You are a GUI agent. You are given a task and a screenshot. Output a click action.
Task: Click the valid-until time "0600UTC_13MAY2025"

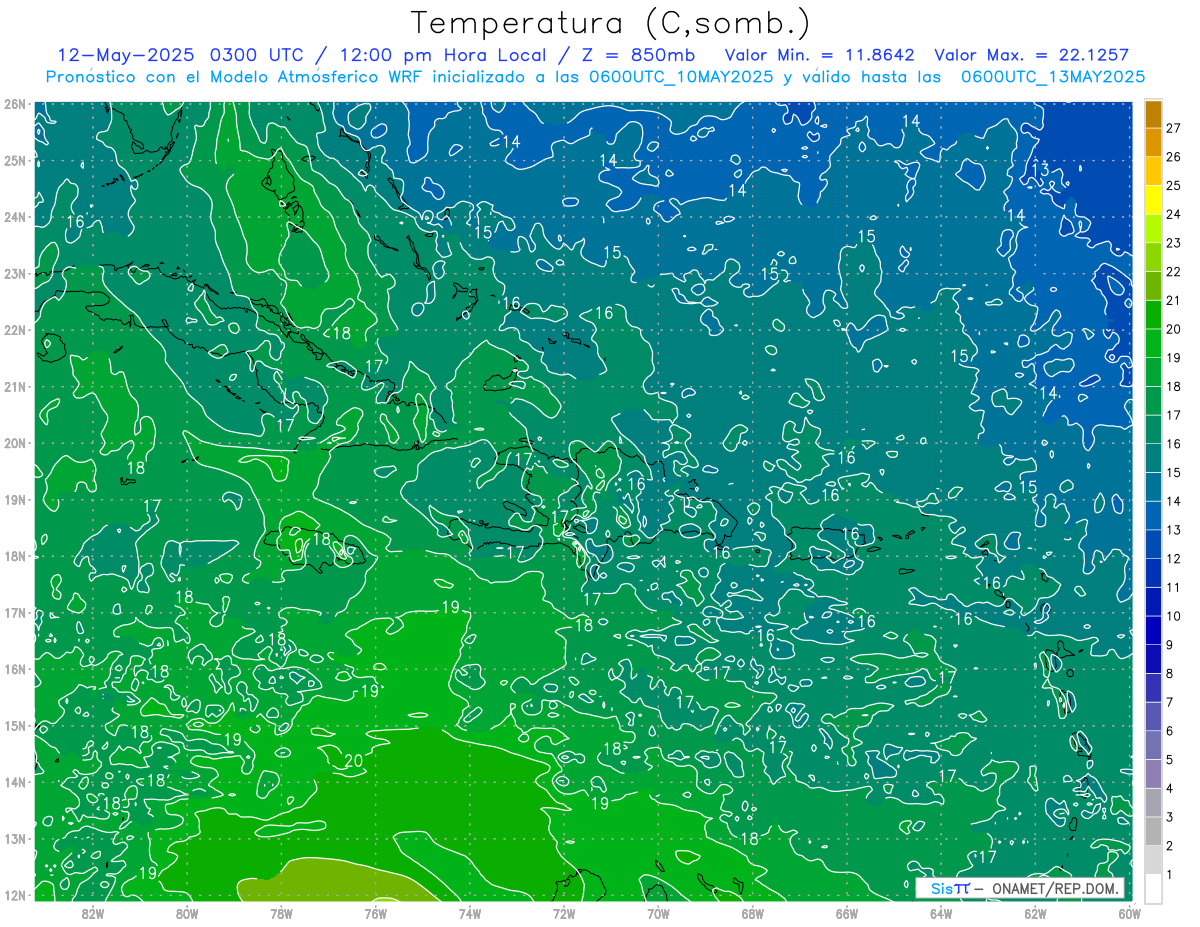1052,77
